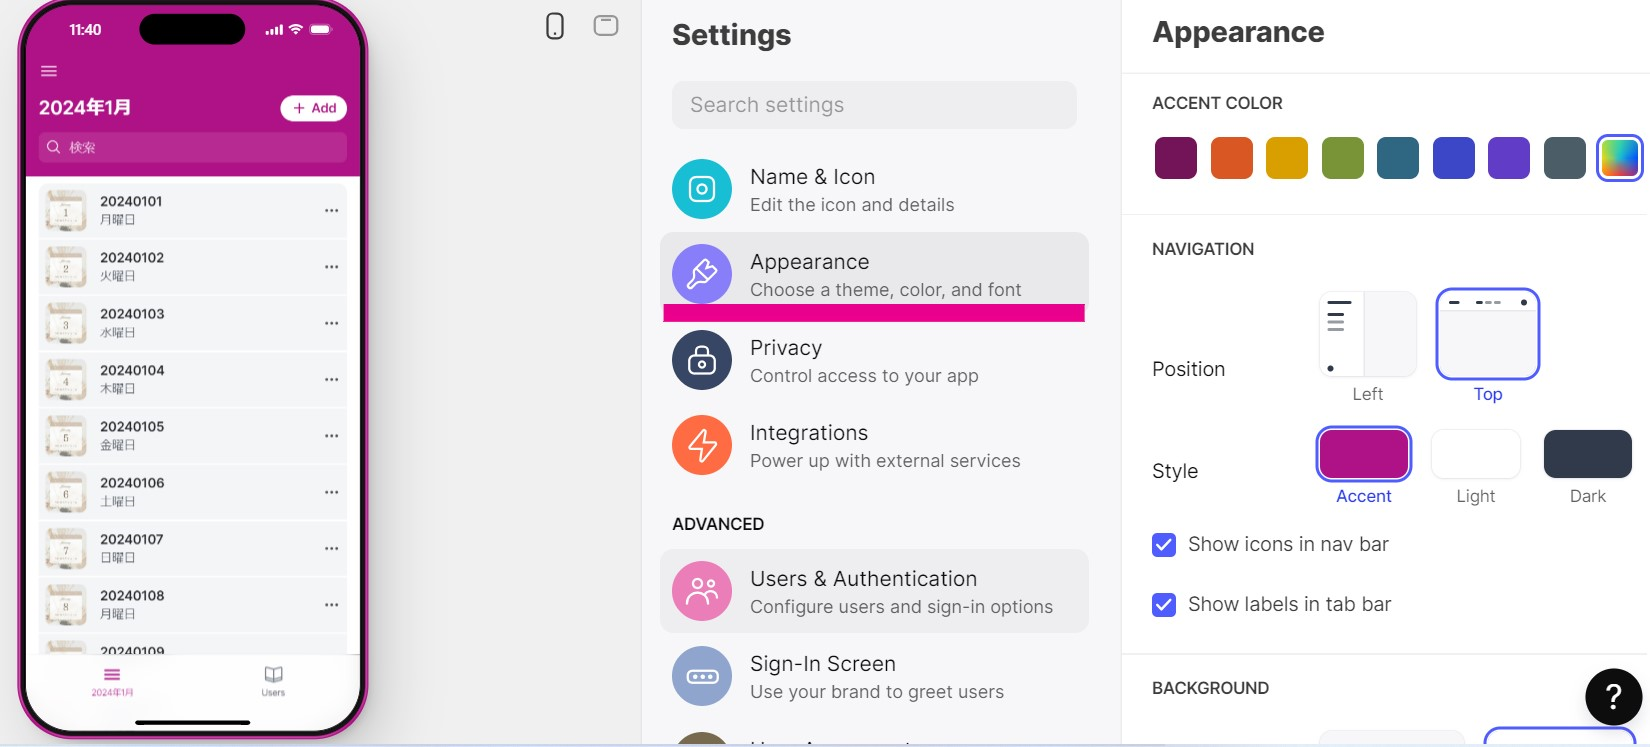Pick the yellow accent color
The height and width of the screenshot is (747, 1650).
click(1287, 158)
